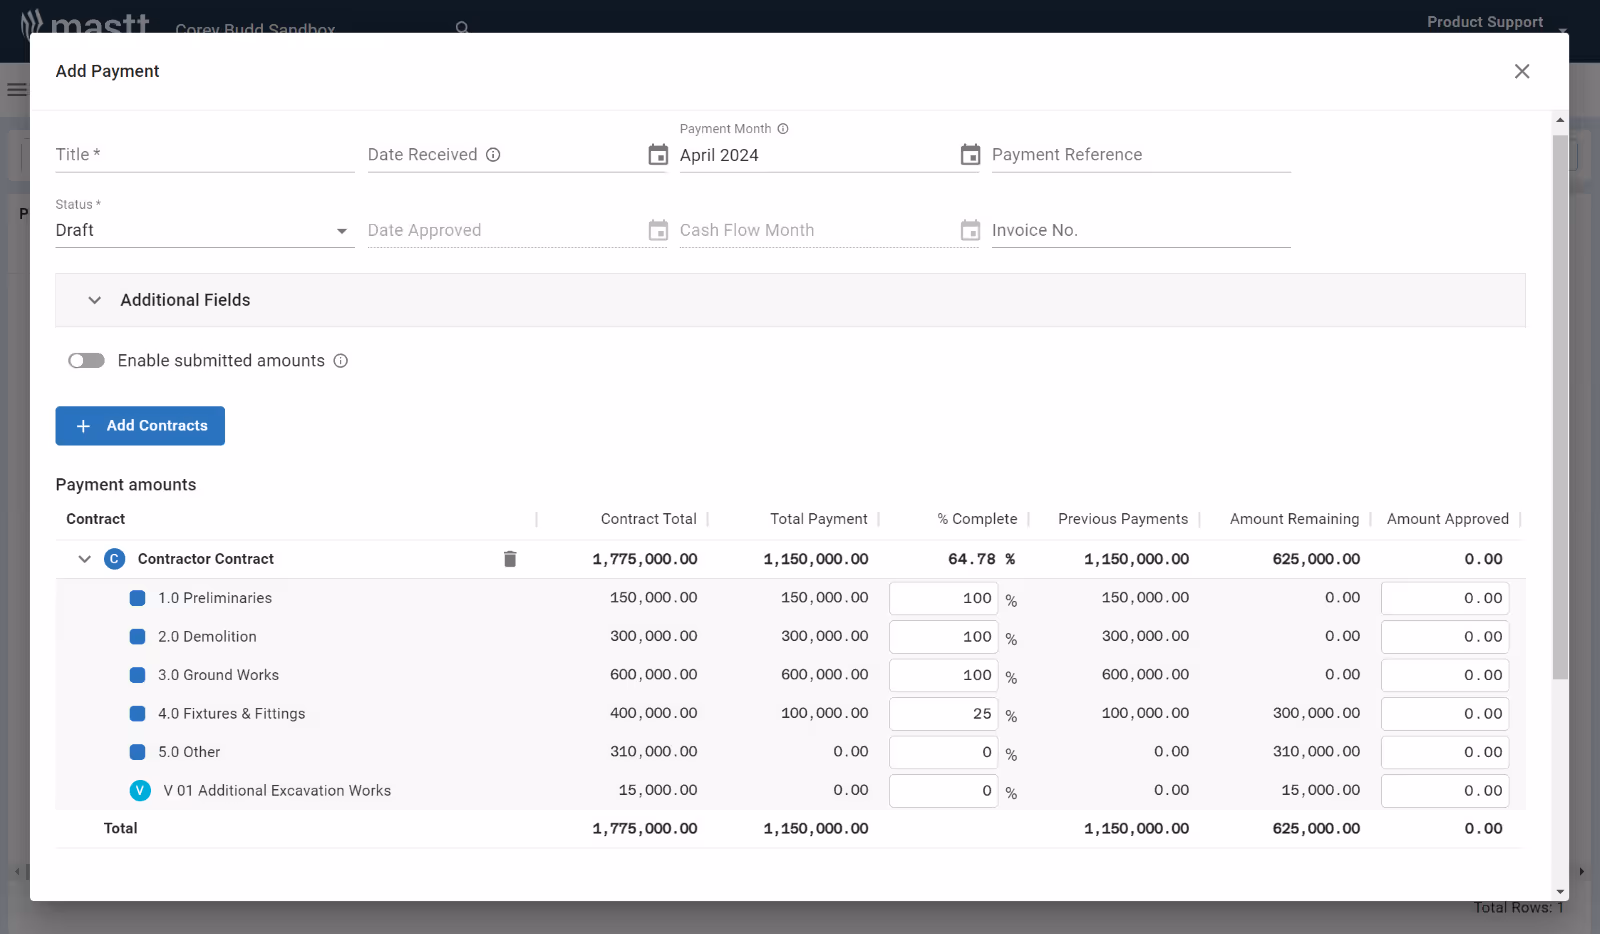The image size is (1600, 934).
Task: Click Add Contracts button
Action: point(140,426)
